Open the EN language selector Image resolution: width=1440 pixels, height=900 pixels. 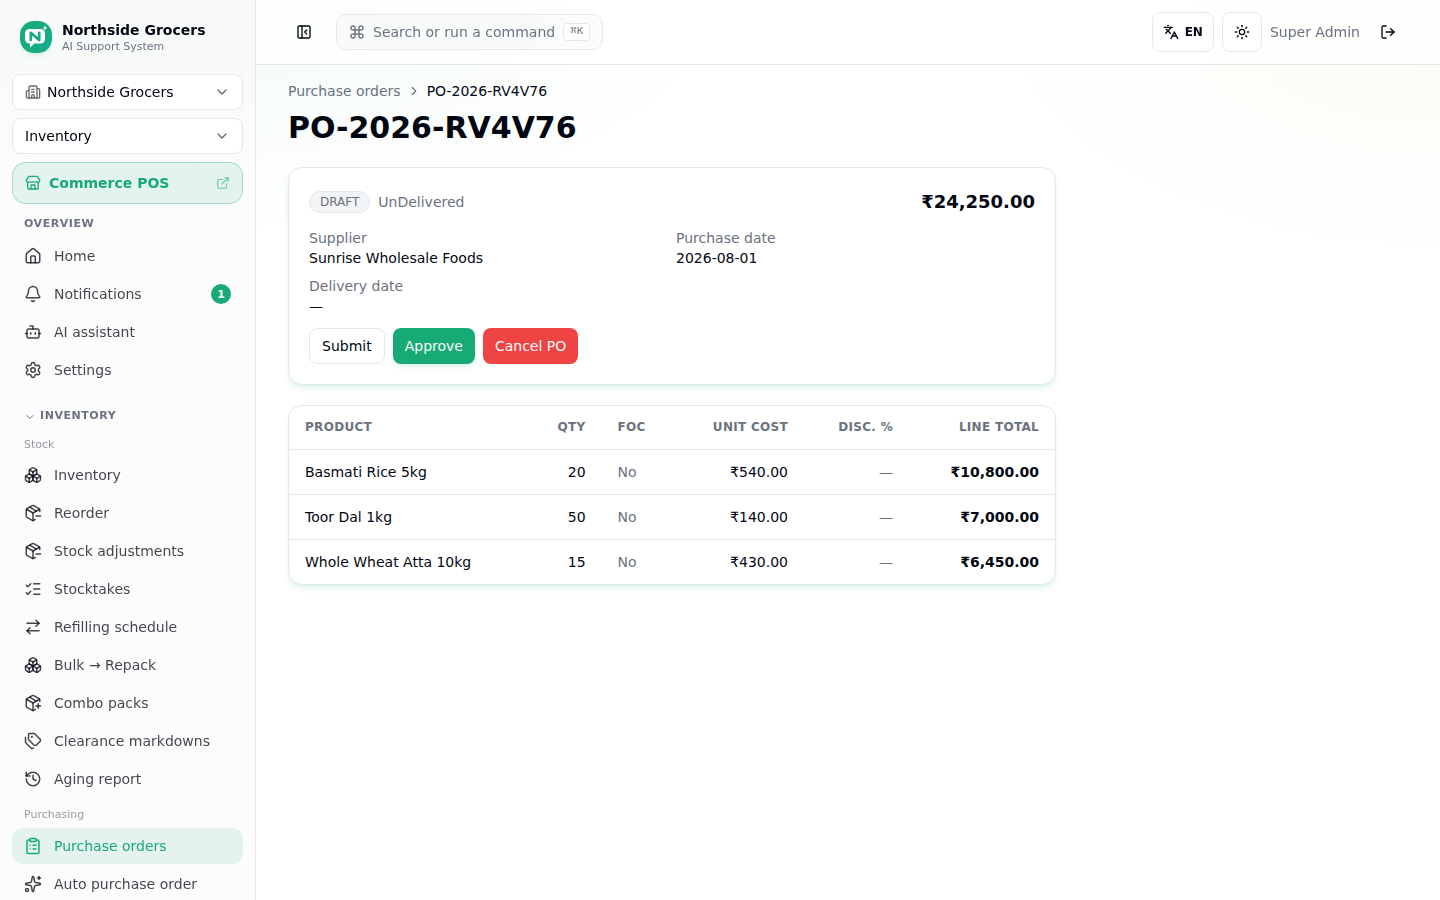point(1183,32)
